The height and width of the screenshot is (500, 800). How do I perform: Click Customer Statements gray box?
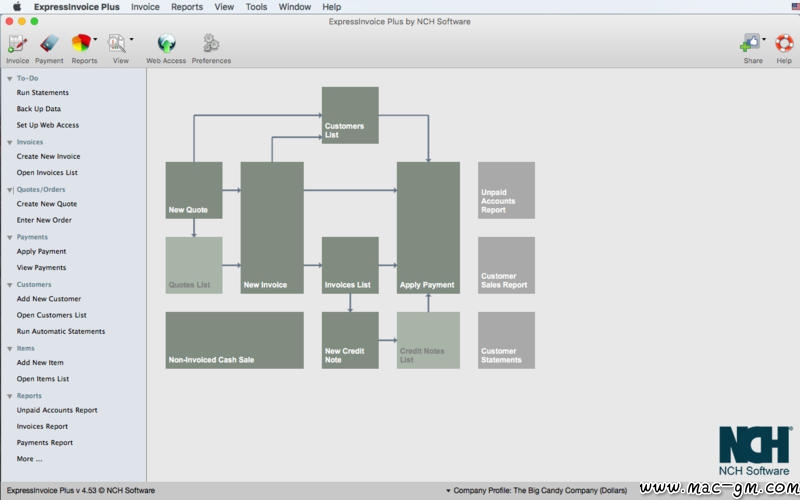click(506, 340)
